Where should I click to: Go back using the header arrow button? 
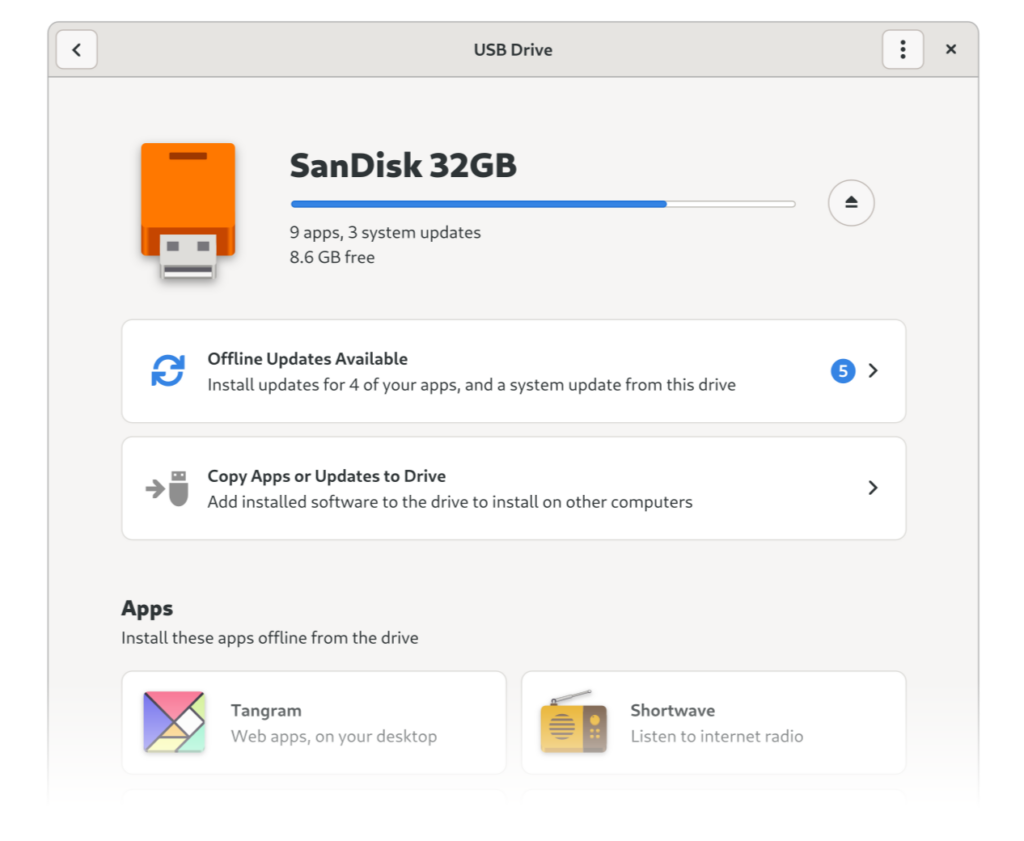click(76, 50)
